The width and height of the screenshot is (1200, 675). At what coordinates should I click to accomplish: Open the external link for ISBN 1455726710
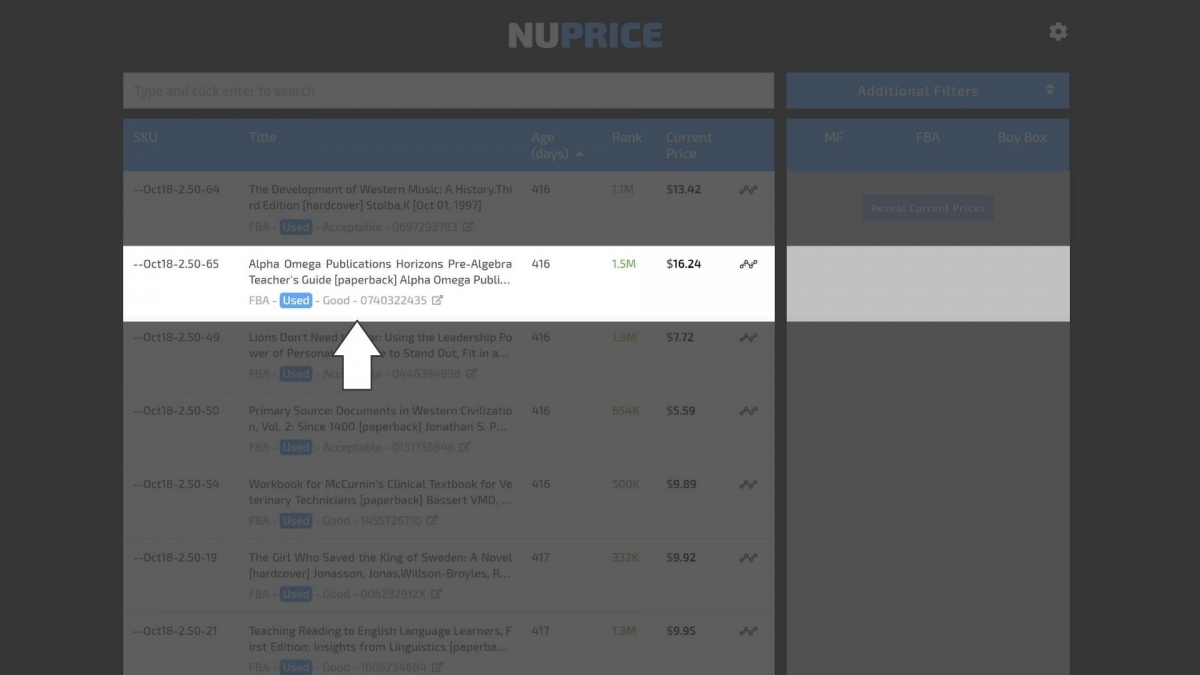coord(430,520)
